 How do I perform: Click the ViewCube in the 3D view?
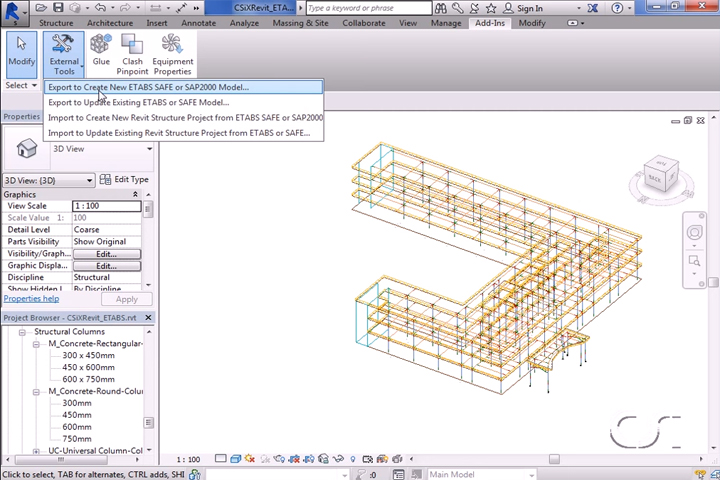tap(661, 174)
